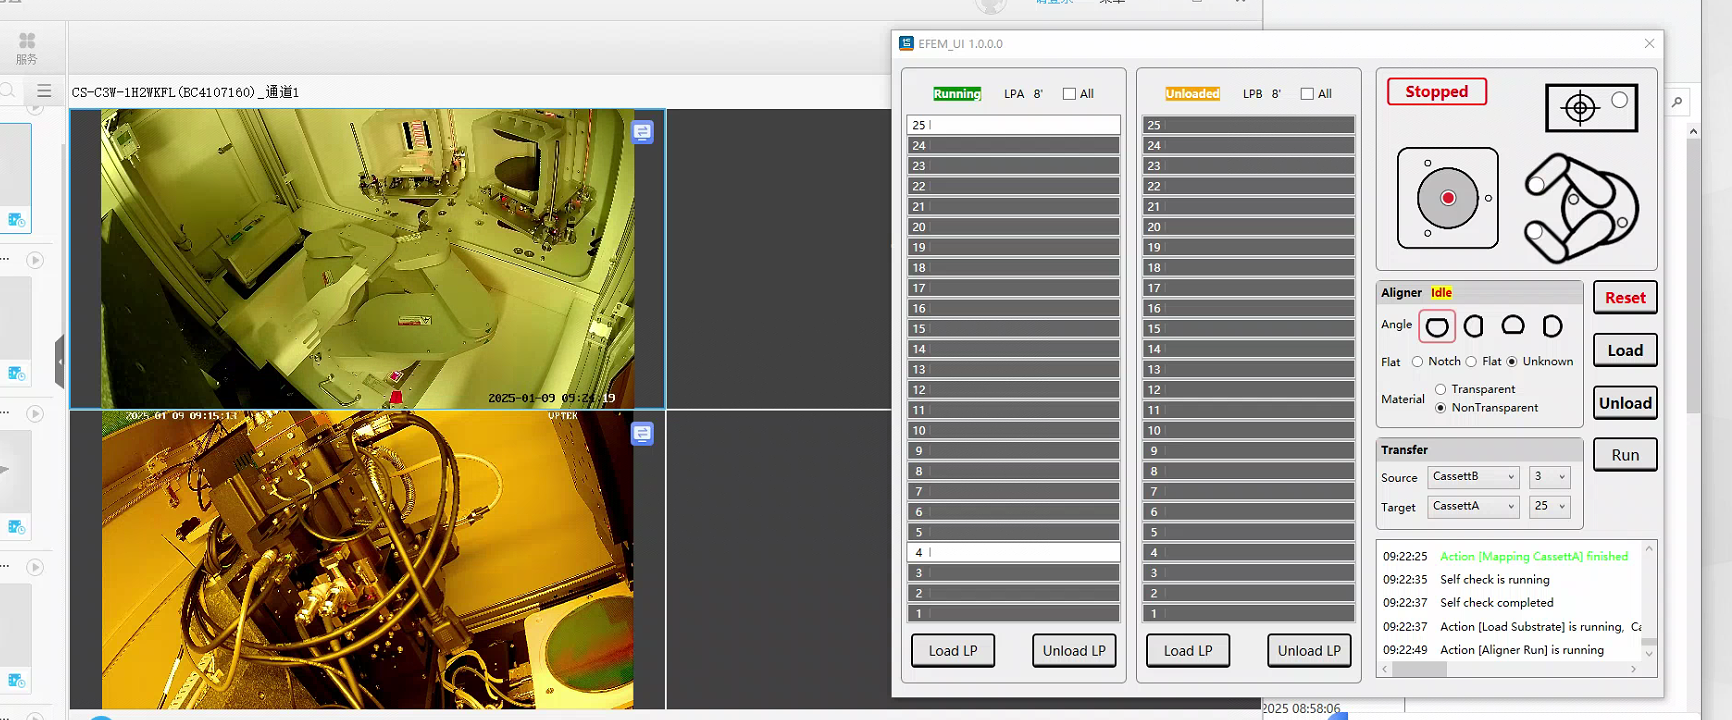Image resolution: width=1732 pixels, height=720 pixels.
Task: Choose NonTransparent material option
Action: tap(1440, 408)
